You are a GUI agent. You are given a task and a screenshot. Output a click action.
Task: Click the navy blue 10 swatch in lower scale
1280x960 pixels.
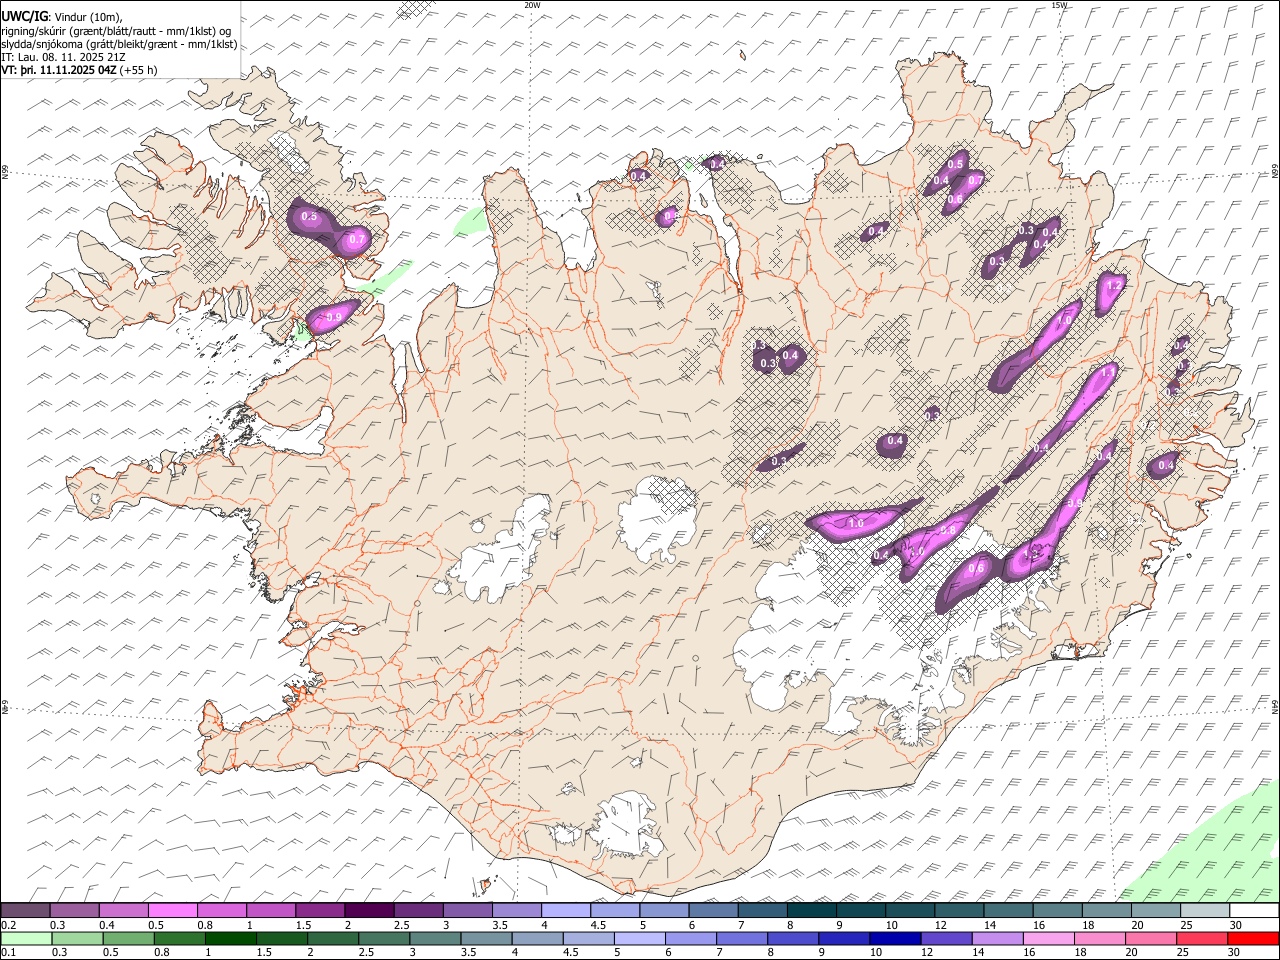click(x=895, y=938)
